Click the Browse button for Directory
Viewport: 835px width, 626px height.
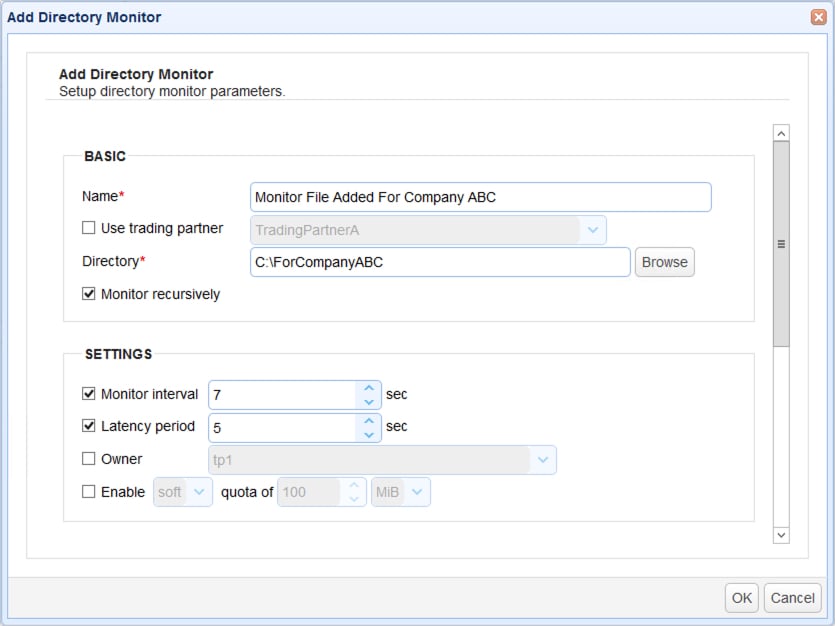(664, 262)
